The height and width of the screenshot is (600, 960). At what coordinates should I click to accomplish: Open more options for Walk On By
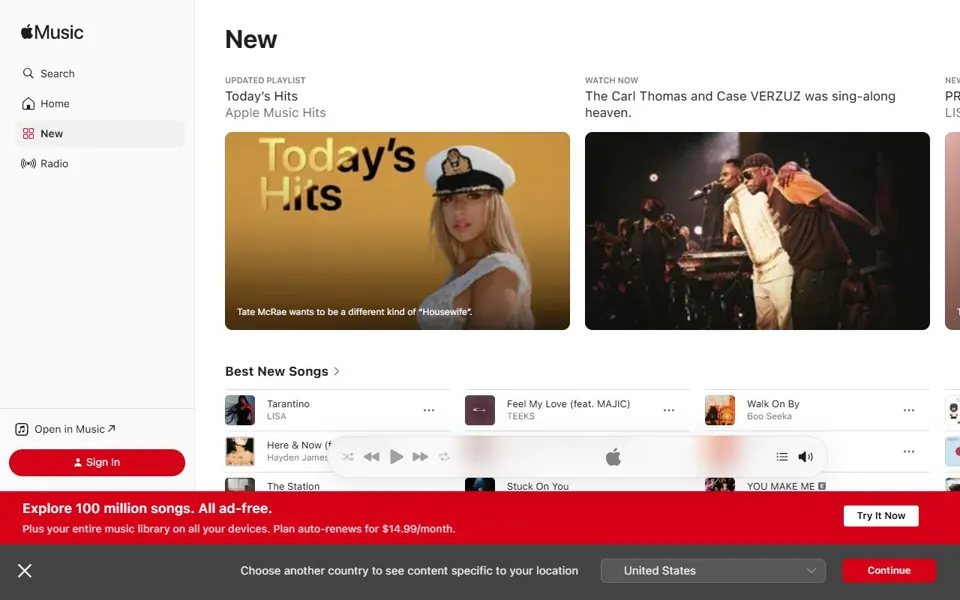[x=909, y=410]
